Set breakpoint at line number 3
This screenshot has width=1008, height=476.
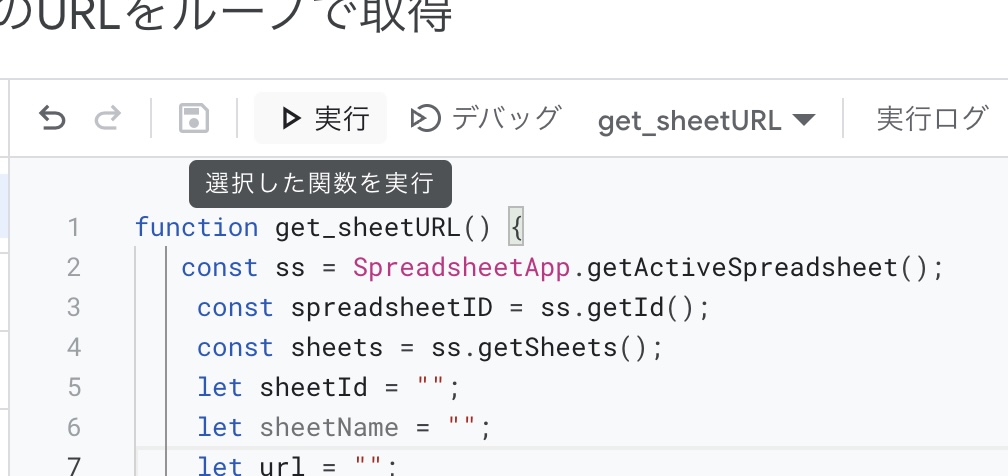pyautogui.click(x=72, y=308)
